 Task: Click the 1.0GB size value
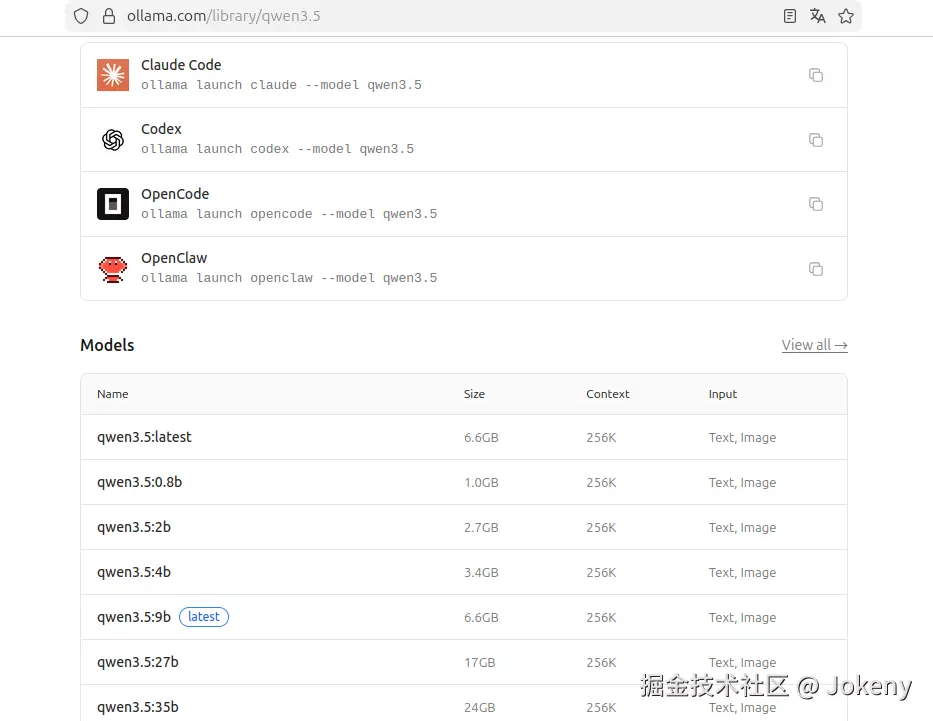point(481,482)
